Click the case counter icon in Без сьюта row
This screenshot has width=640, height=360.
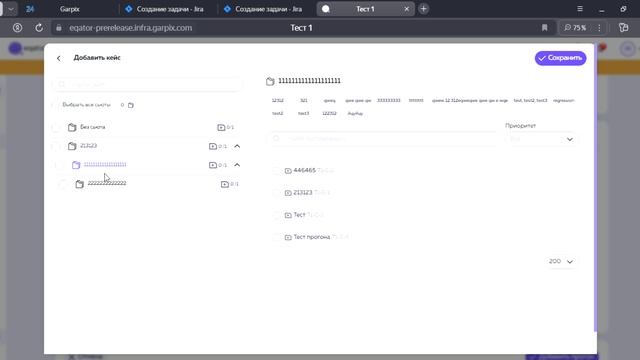pos(221,127)
